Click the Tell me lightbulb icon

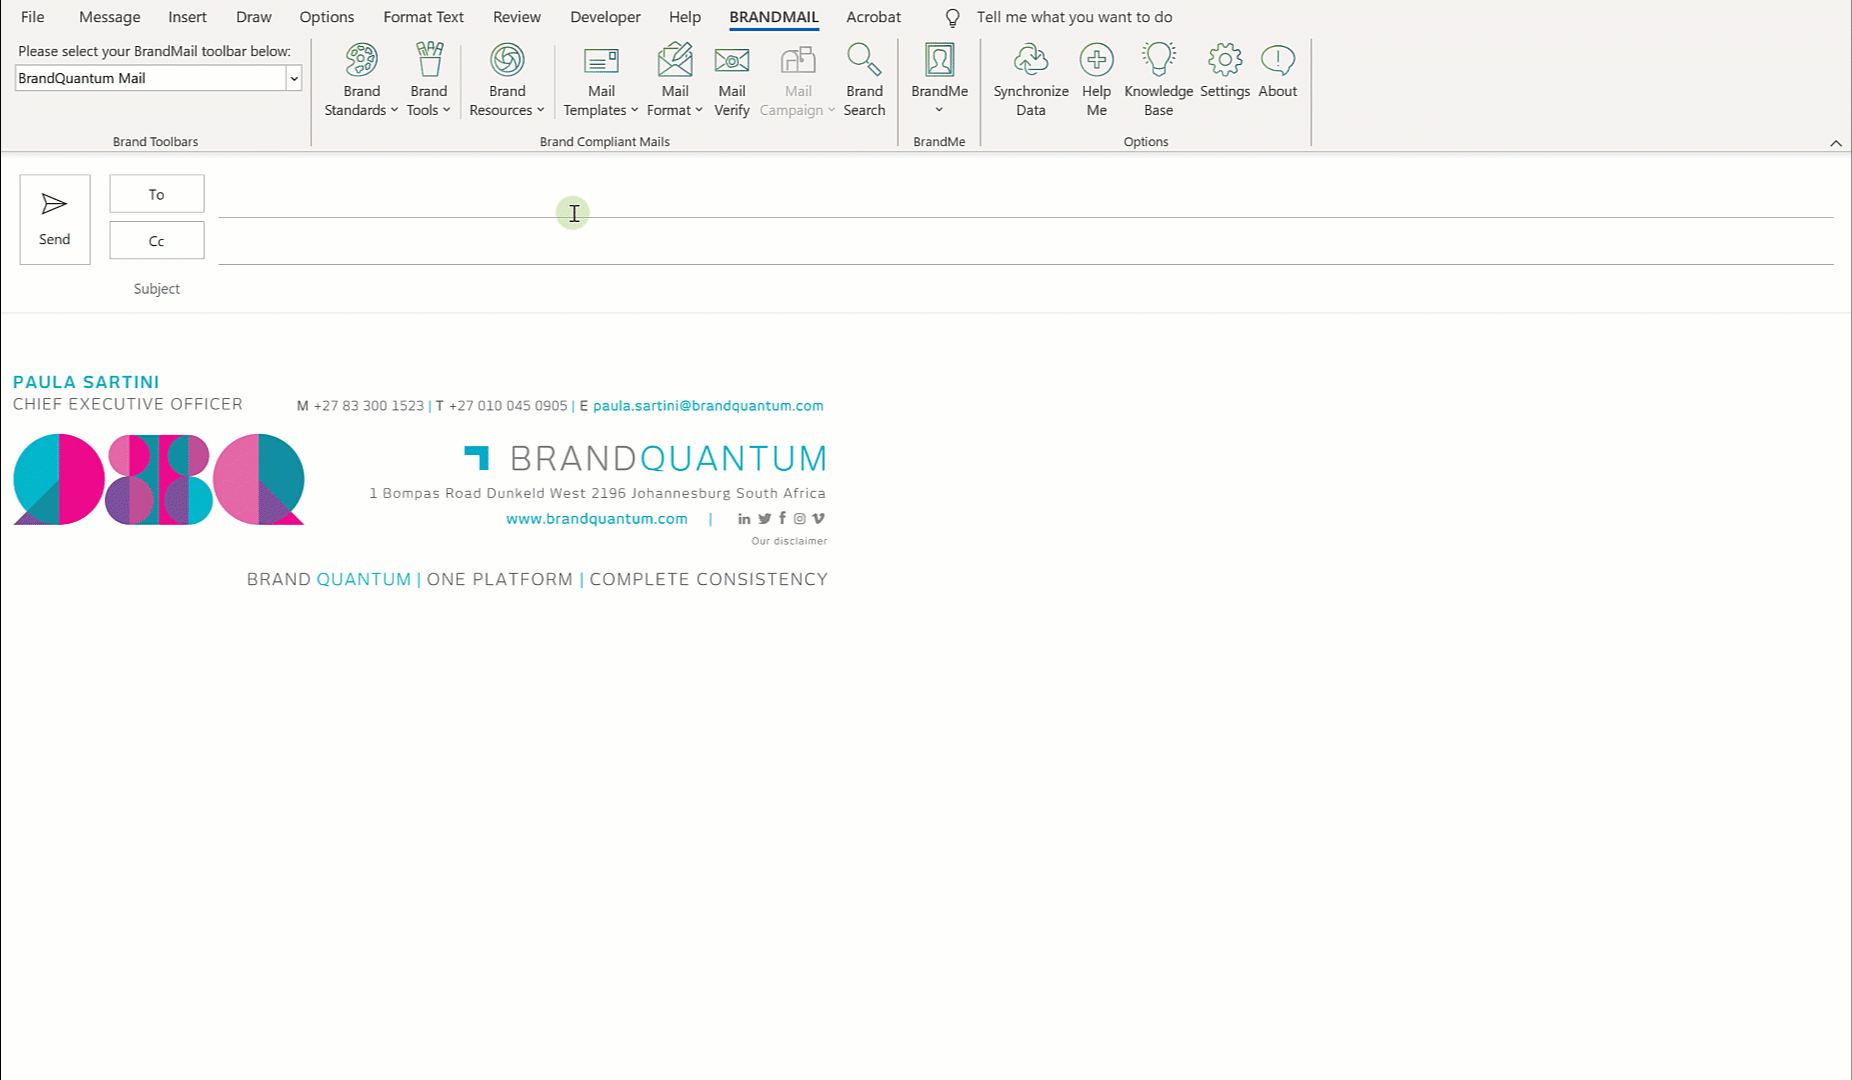[953, 18]
